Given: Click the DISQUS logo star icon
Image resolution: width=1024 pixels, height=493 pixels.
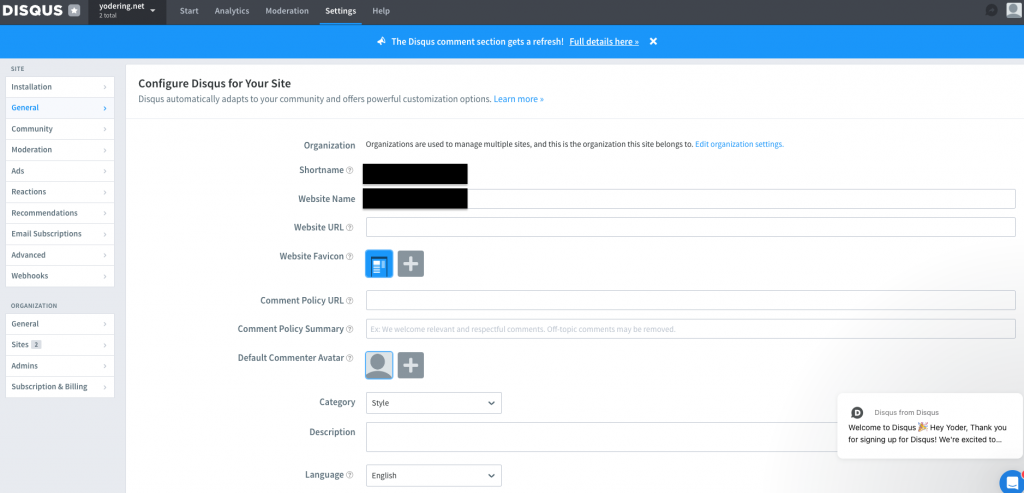Looking at the screenshot, I should pos(74,11).
